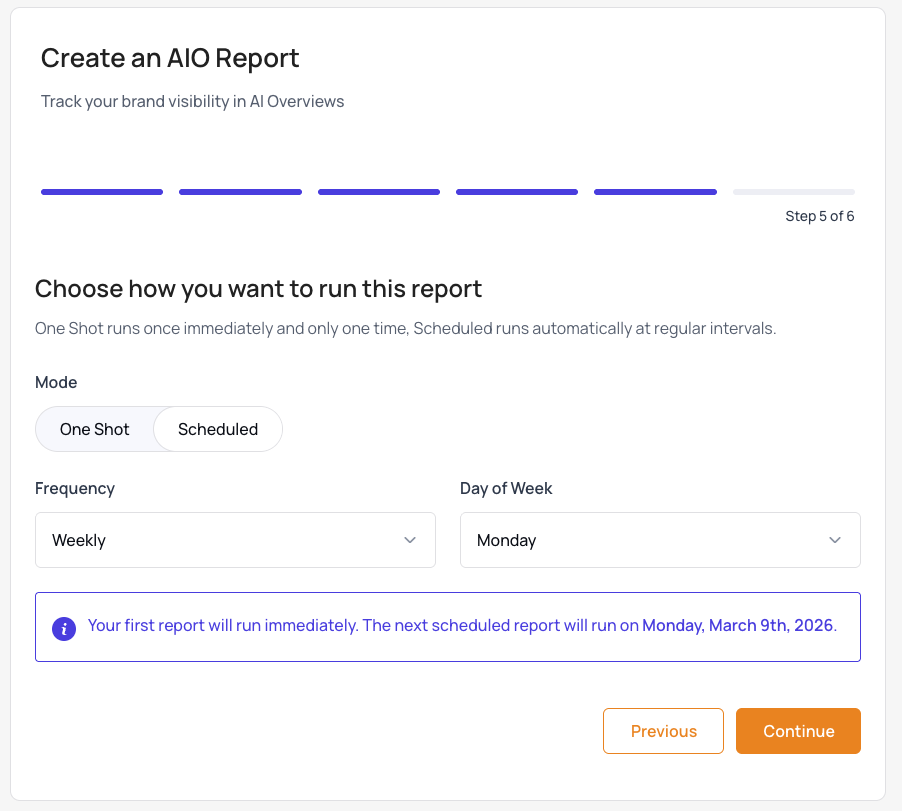Click the fourth progress step segment
Image resolution: width=902 pixels, height=811 pixels.
[517, 191]
